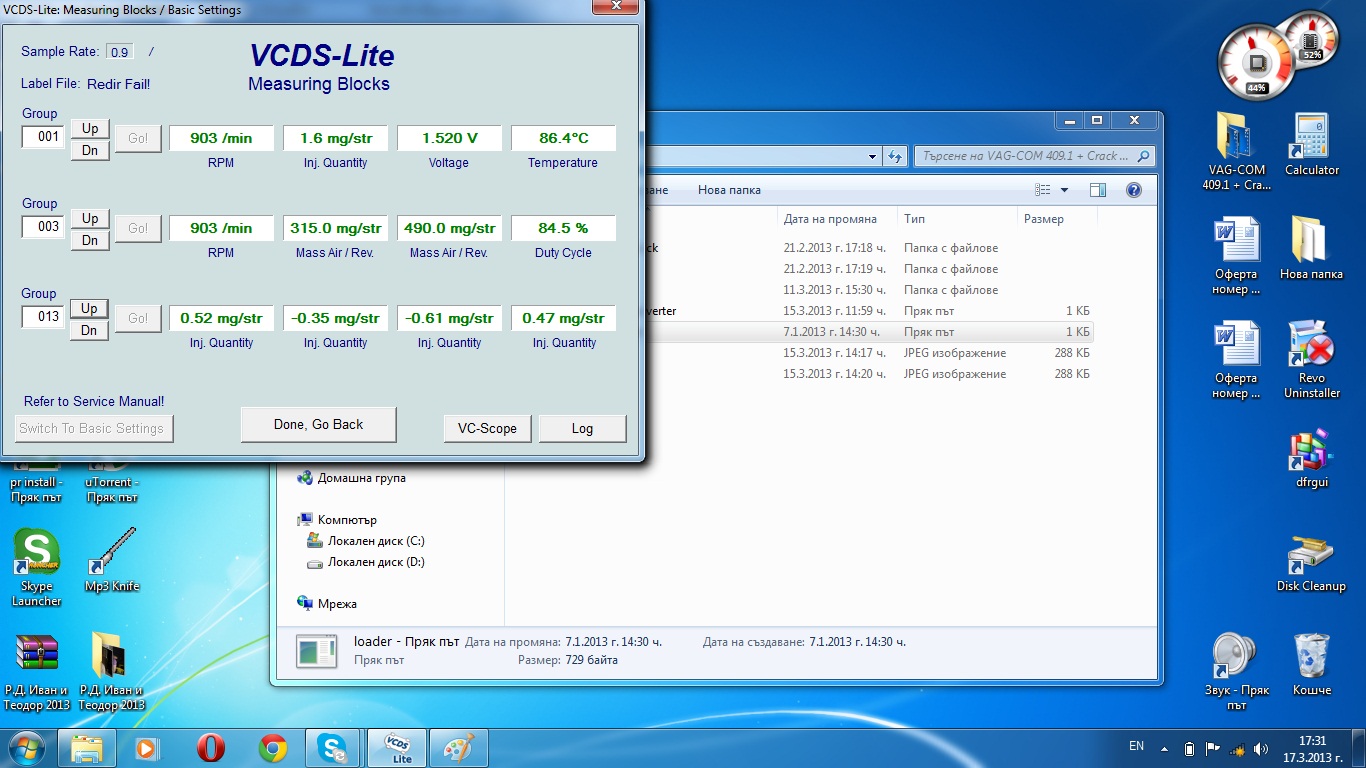Launch Google Chrome from the taskbar

click(x=272, y=748)
